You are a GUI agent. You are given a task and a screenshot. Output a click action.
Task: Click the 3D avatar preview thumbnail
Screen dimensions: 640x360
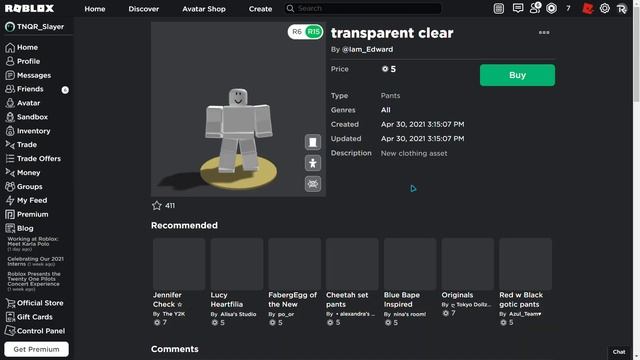tap(238, 109)
